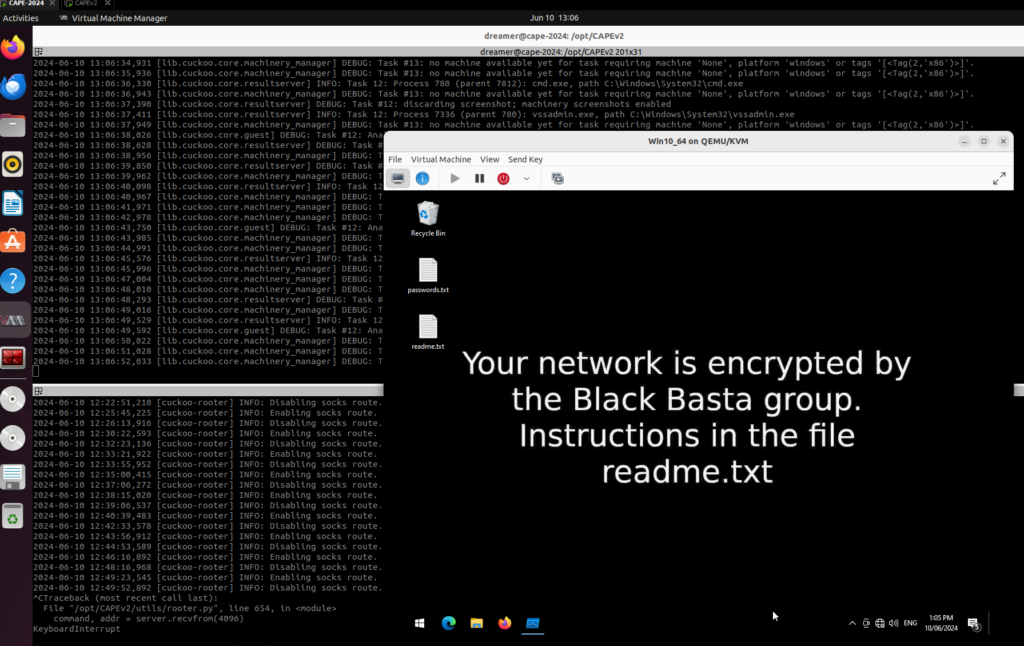The height and width of the screenshot is (646, 1024).
Task: Launch Firefox from the Ubuntu dock
Action: [13, 48]
